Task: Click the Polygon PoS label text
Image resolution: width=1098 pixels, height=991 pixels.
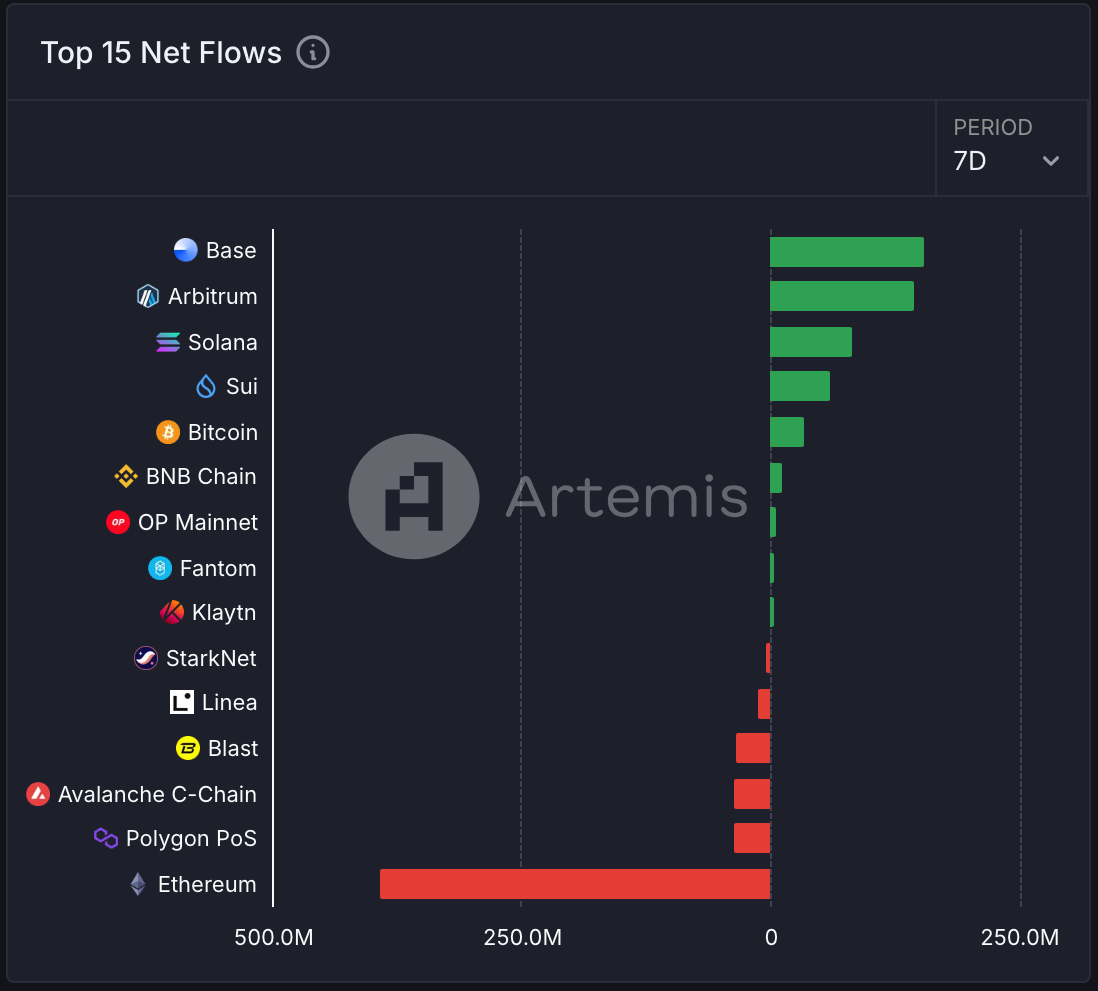Action: pos(191,839)
